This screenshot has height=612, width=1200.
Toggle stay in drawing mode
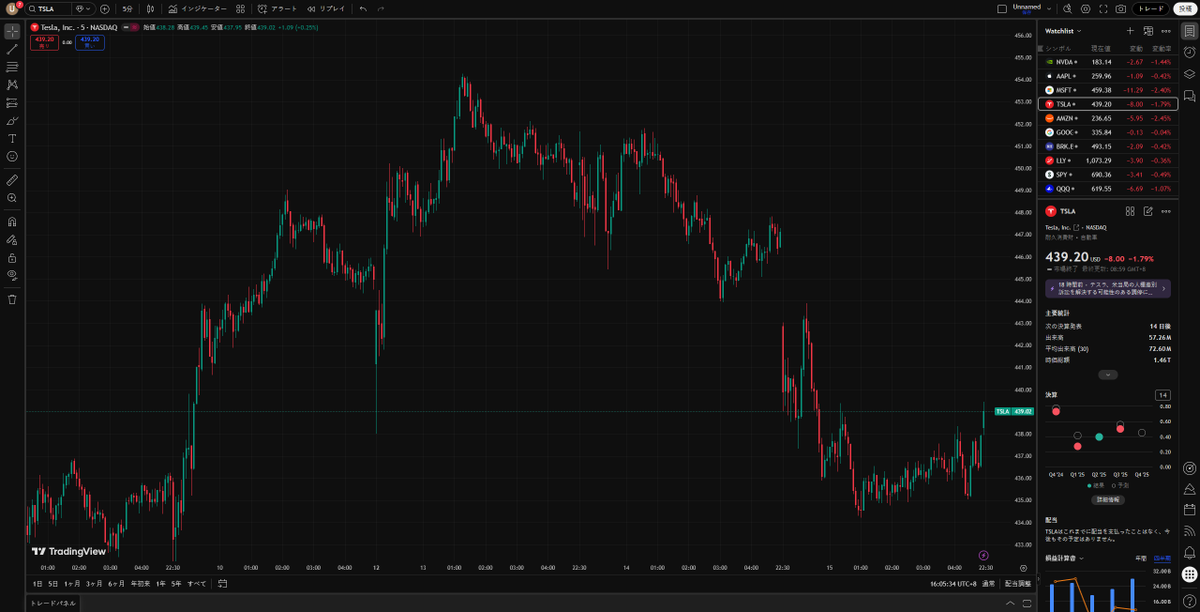coord(12,240)
